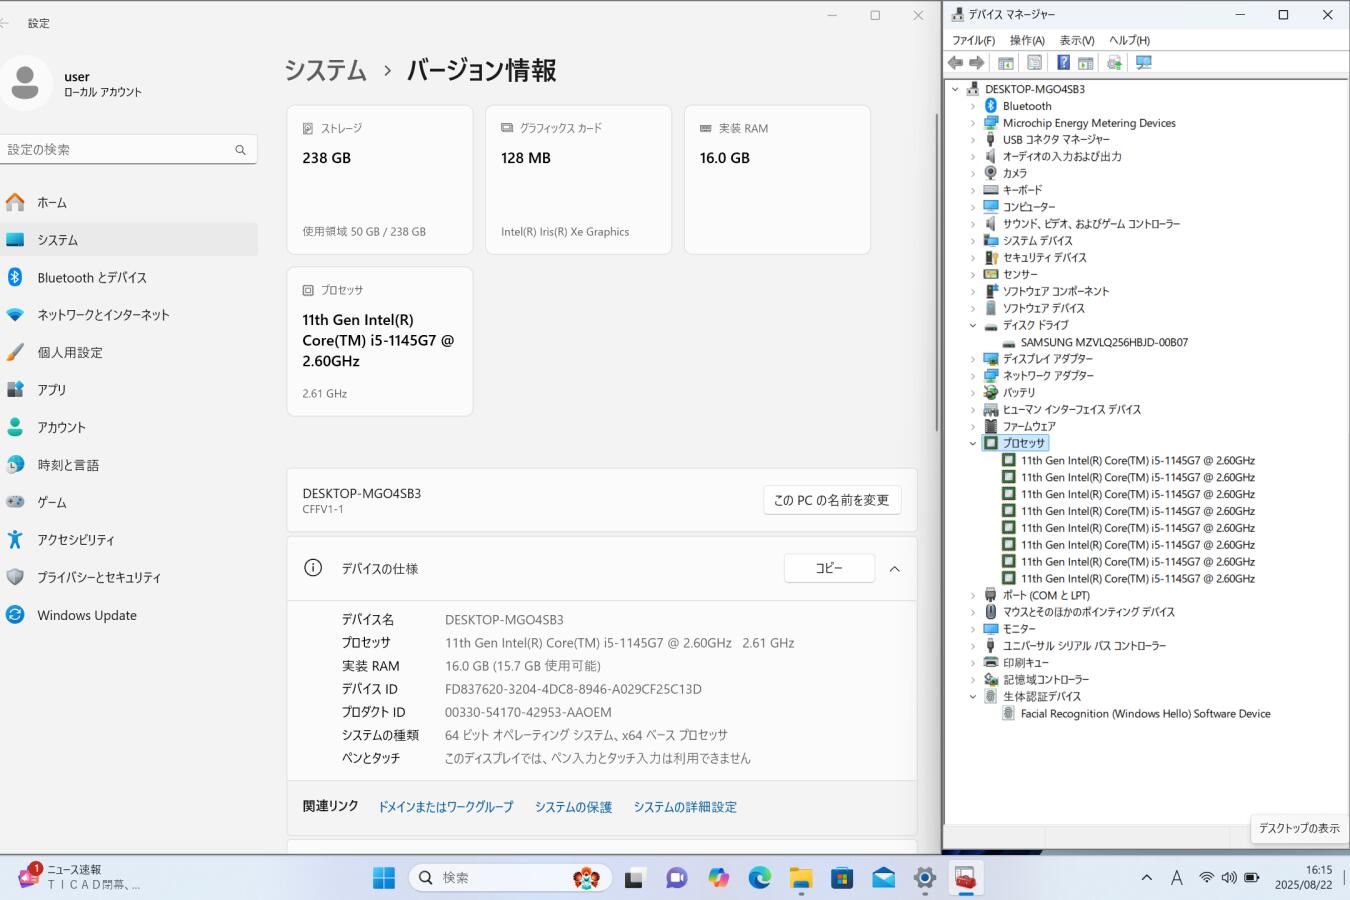The image size is (1350, 900).
Task: Click the search magnifier in settings search box
Action: point(240,150)
